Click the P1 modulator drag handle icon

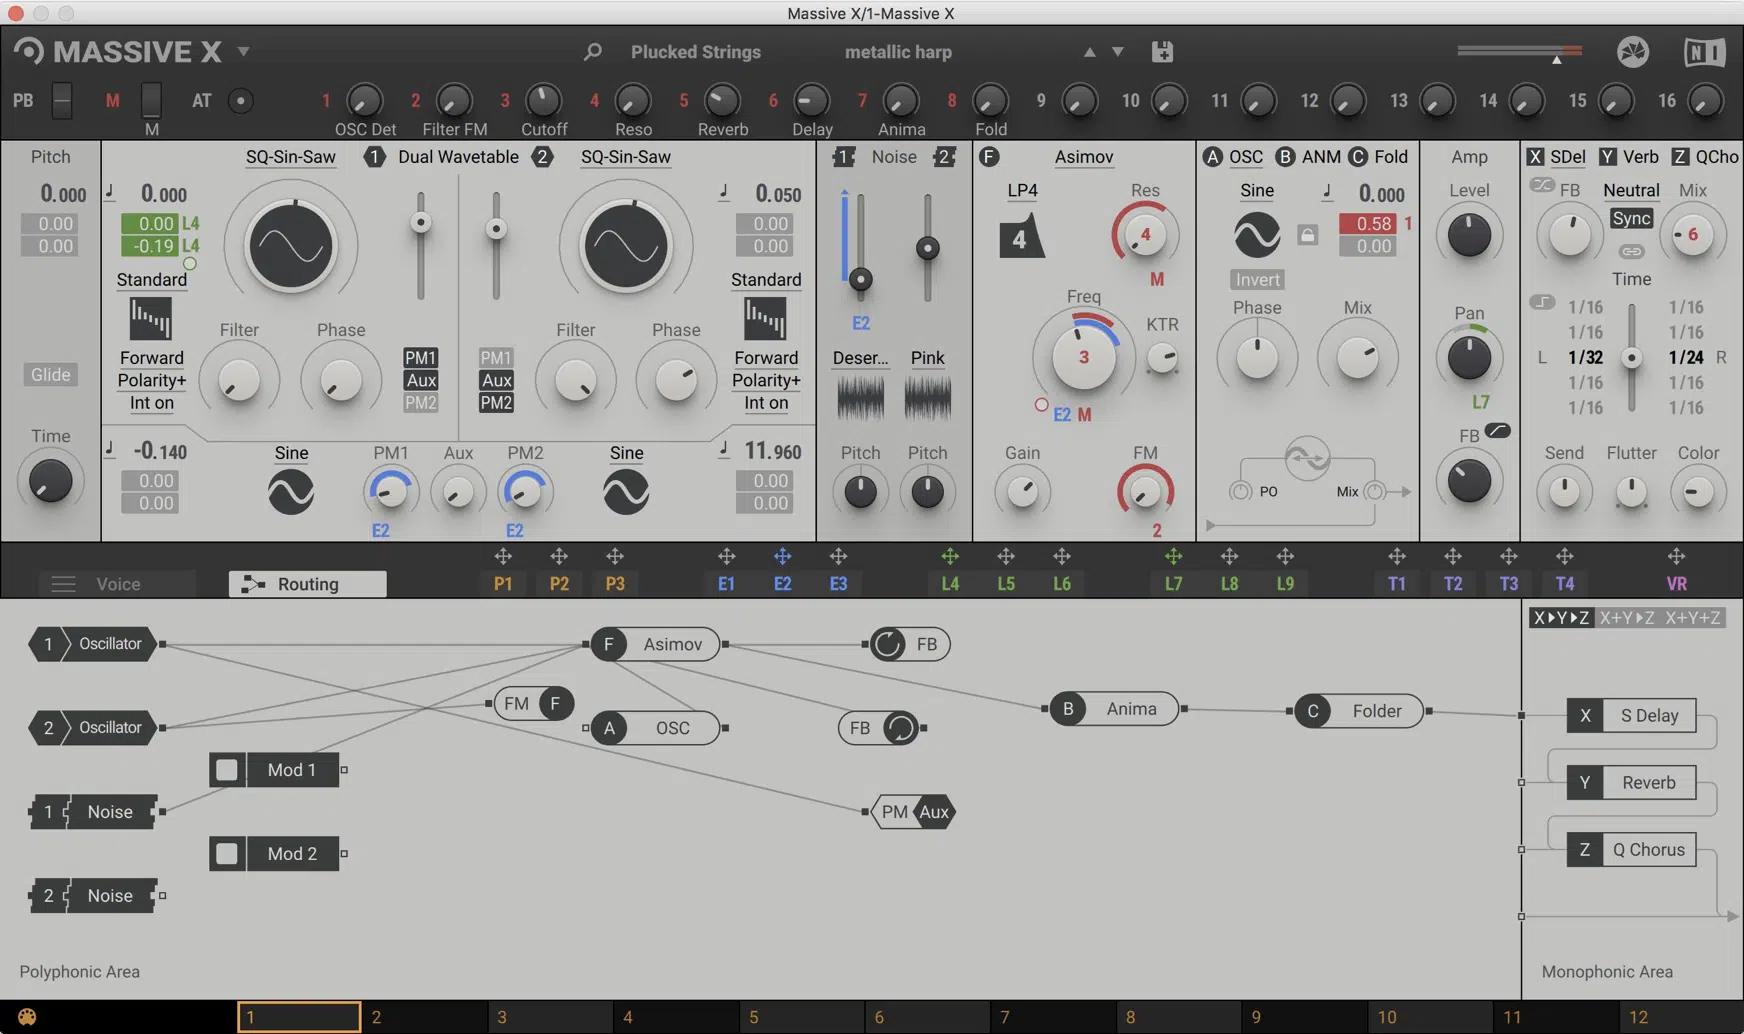[503, 556]
